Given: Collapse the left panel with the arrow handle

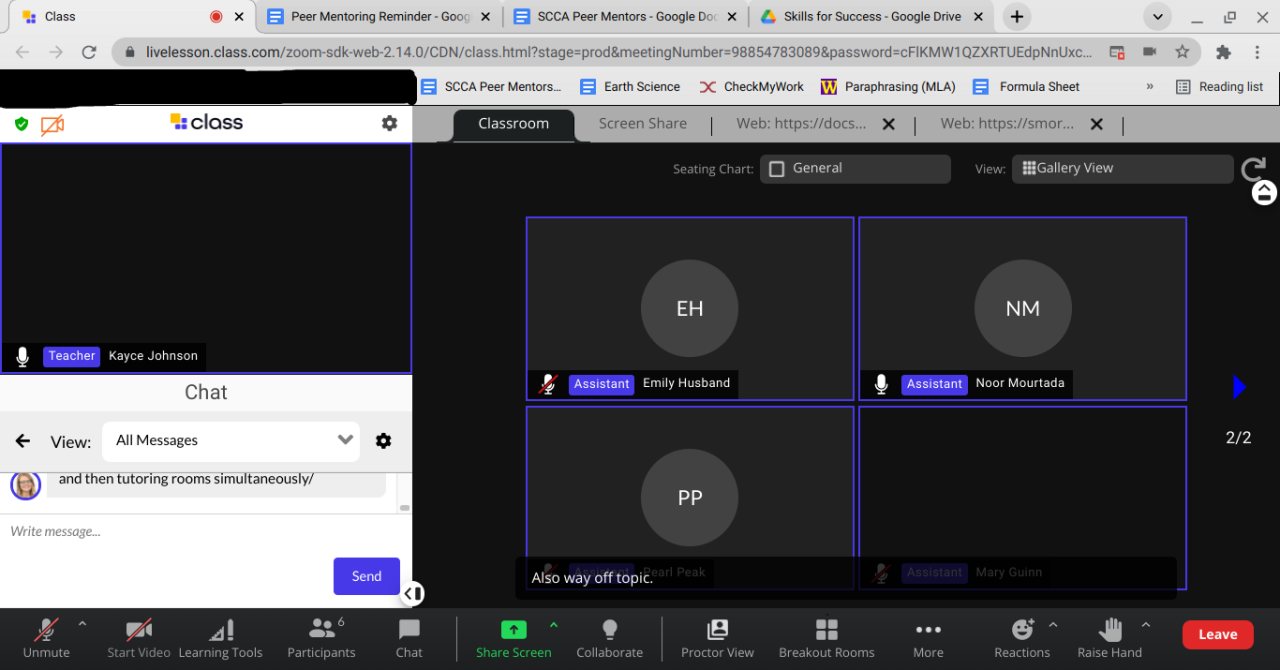Looking at the screenshot, I should coord(412,594).
